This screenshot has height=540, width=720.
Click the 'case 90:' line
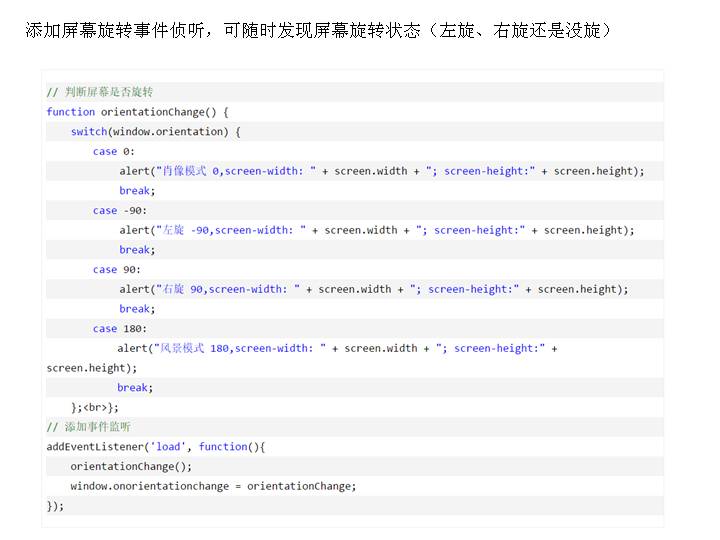(116, 269)
